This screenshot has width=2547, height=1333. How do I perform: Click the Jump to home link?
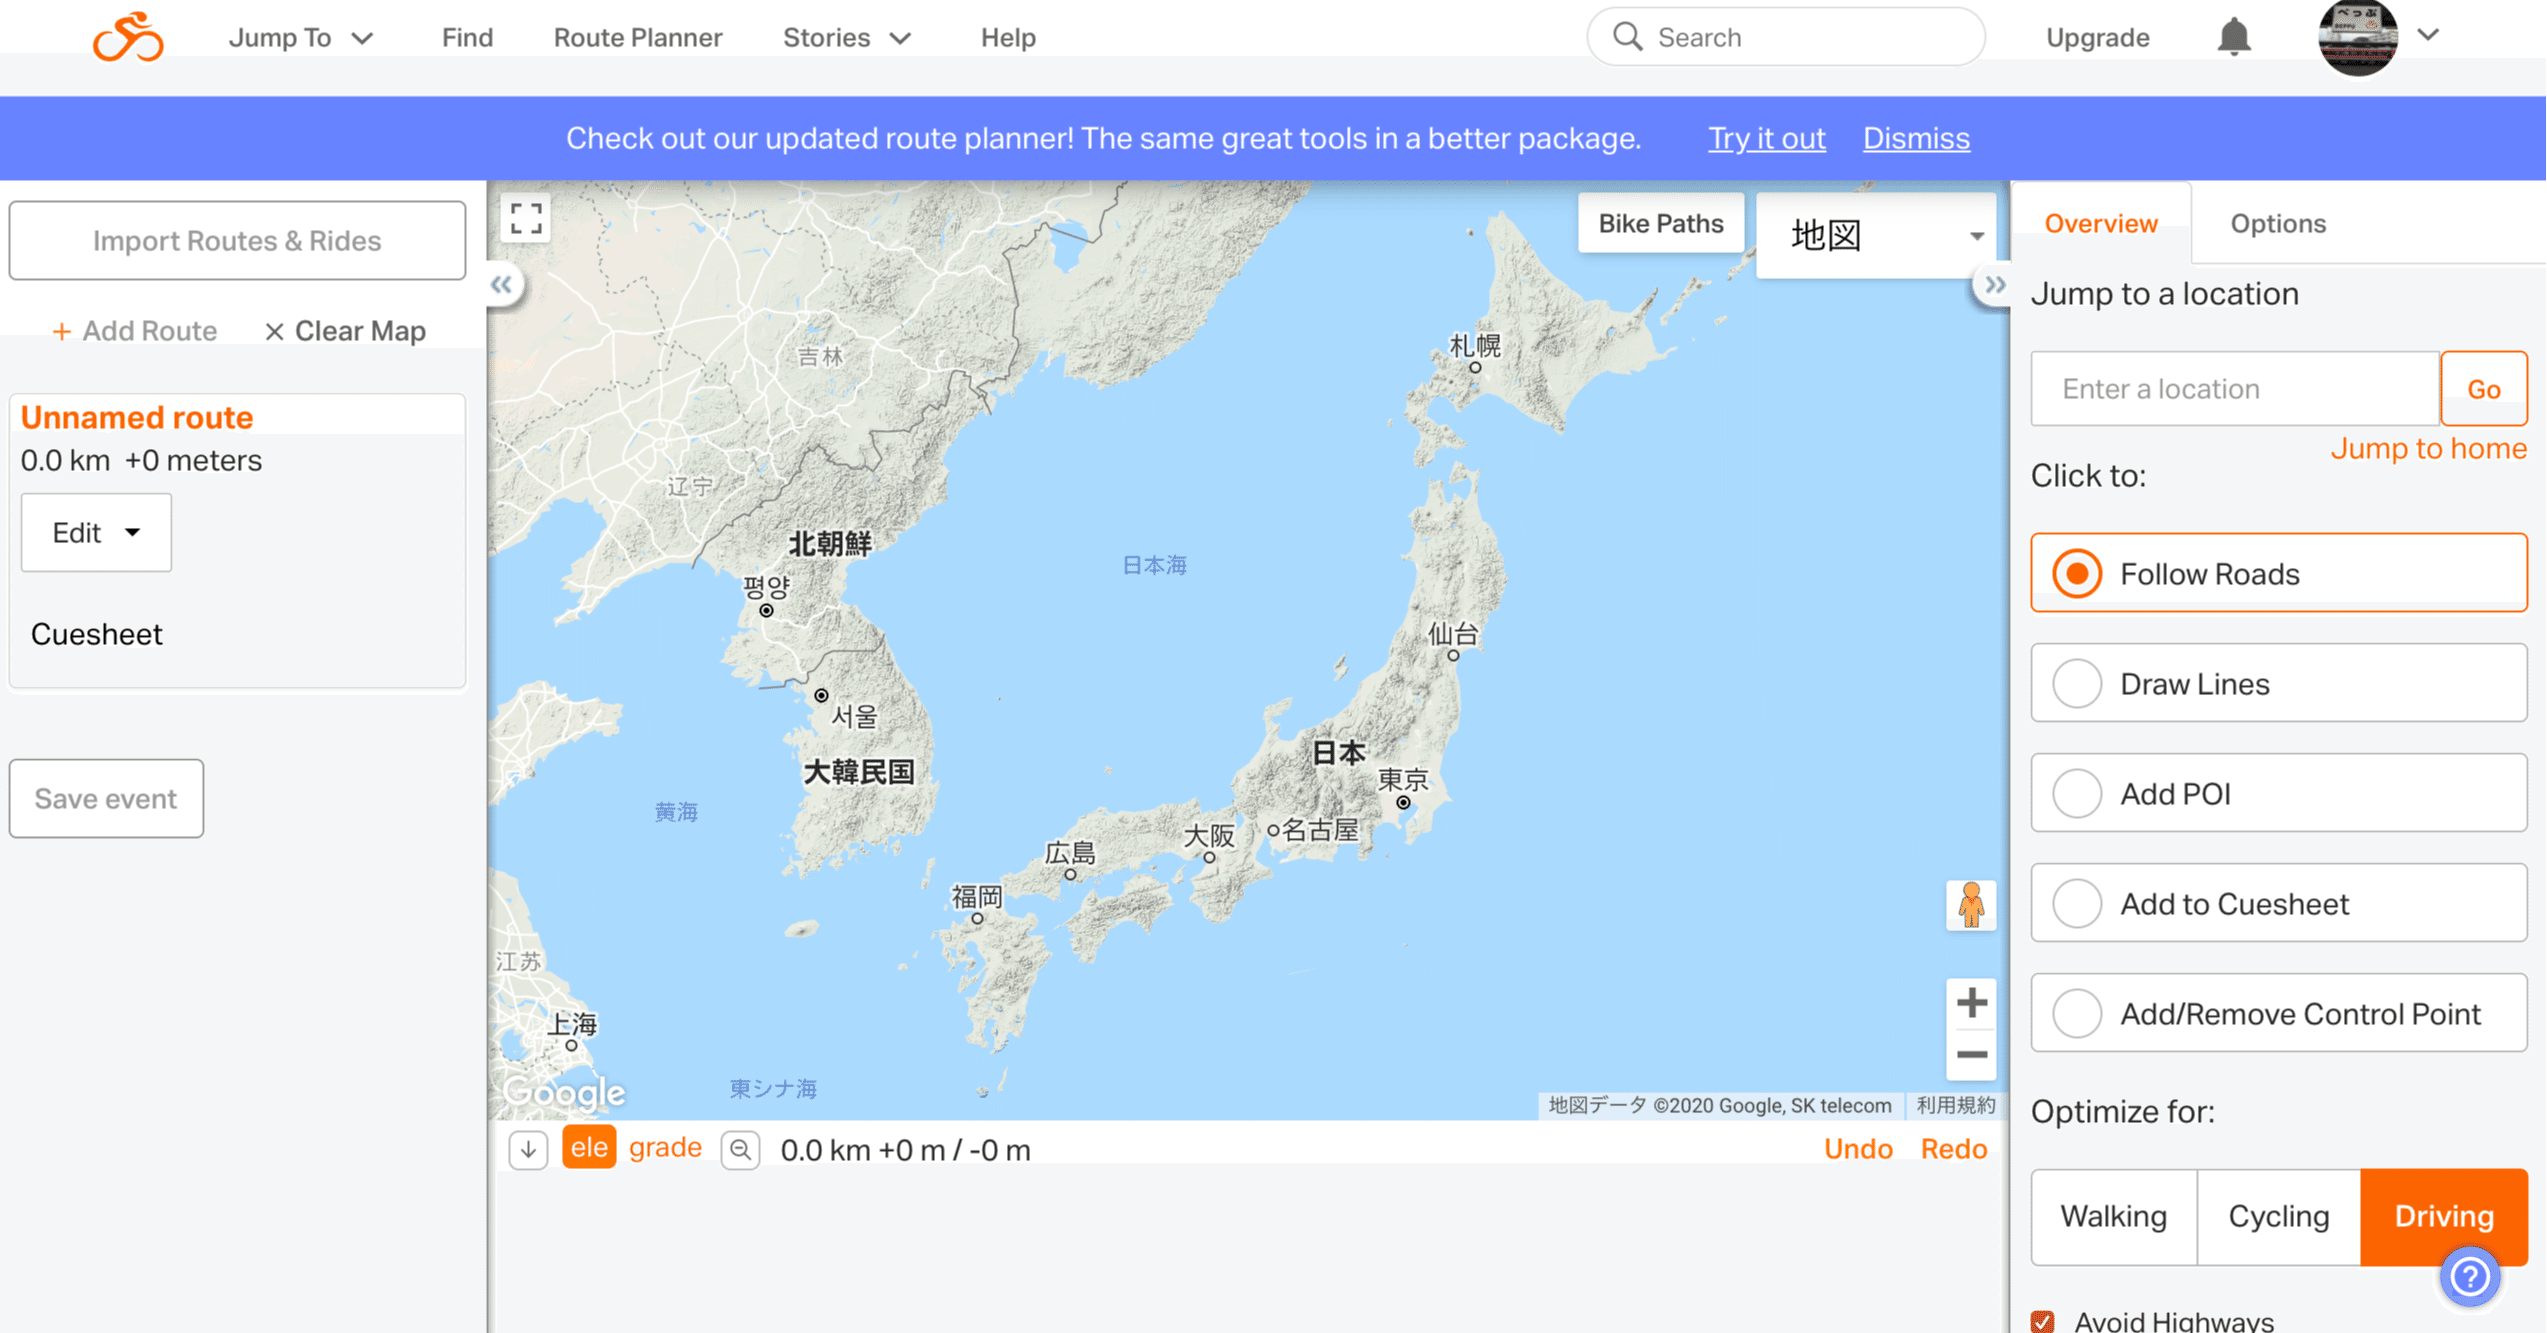click(2428, 448)
